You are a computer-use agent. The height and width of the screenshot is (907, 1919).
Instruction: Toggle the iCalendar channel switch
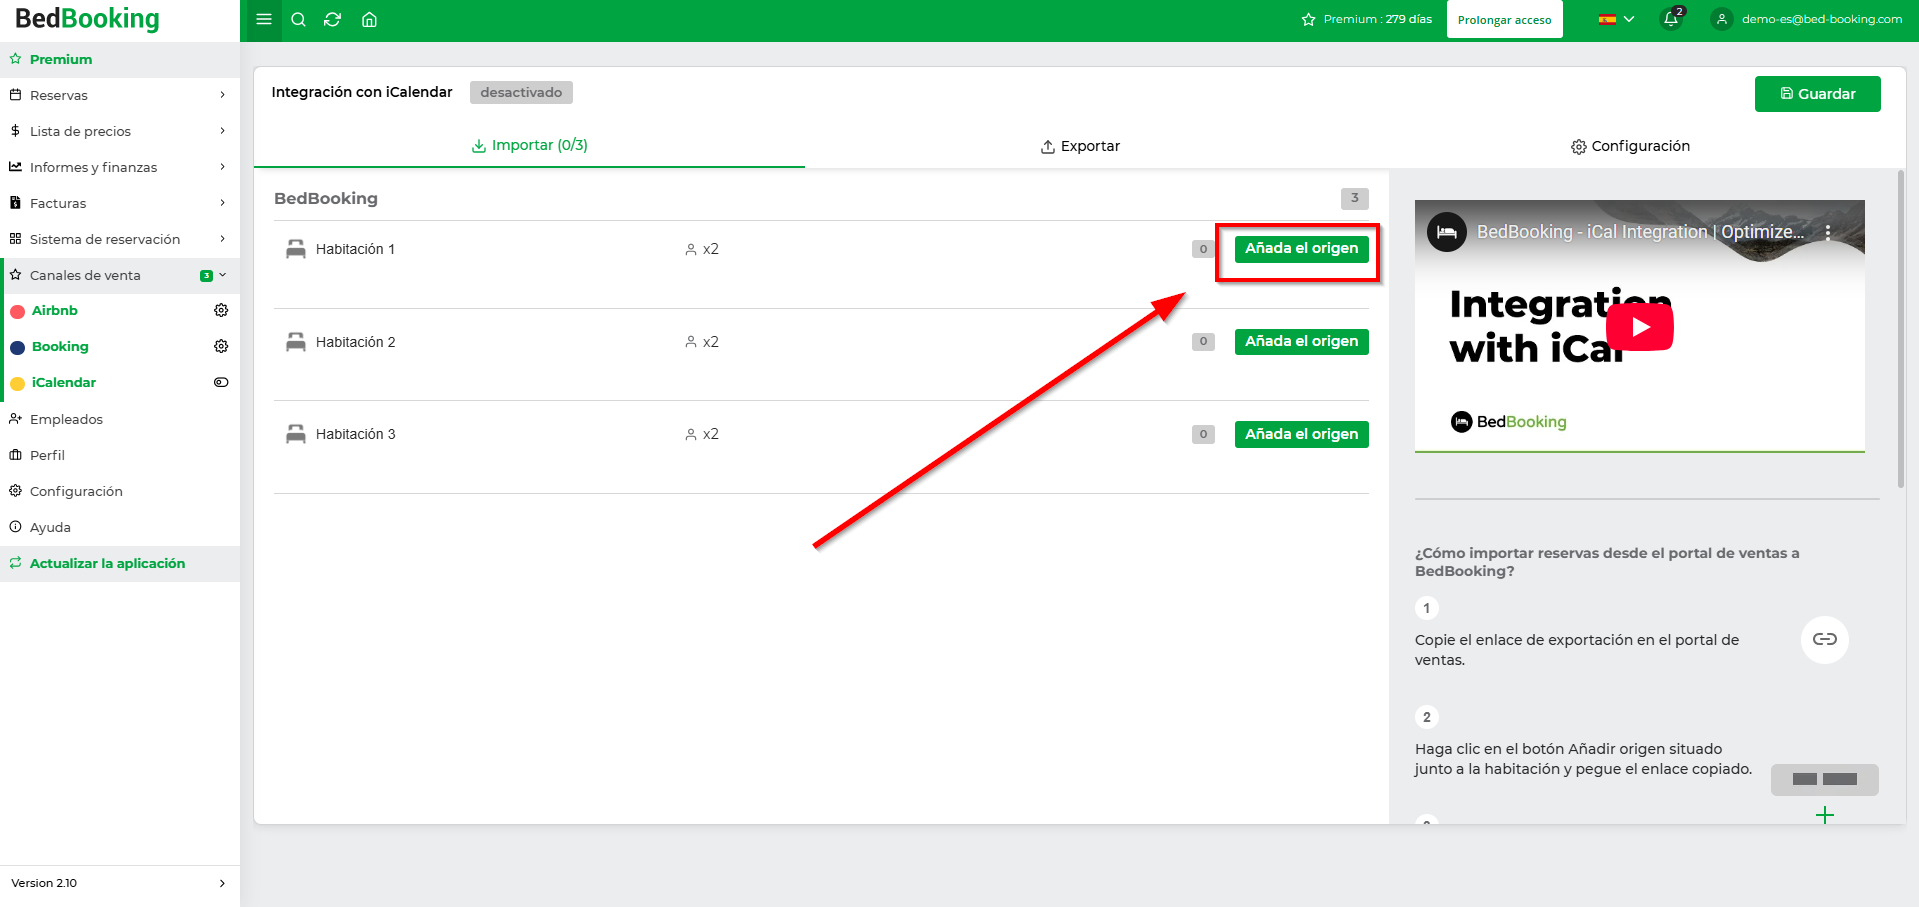pyautogui.click(x=221, y=382)
